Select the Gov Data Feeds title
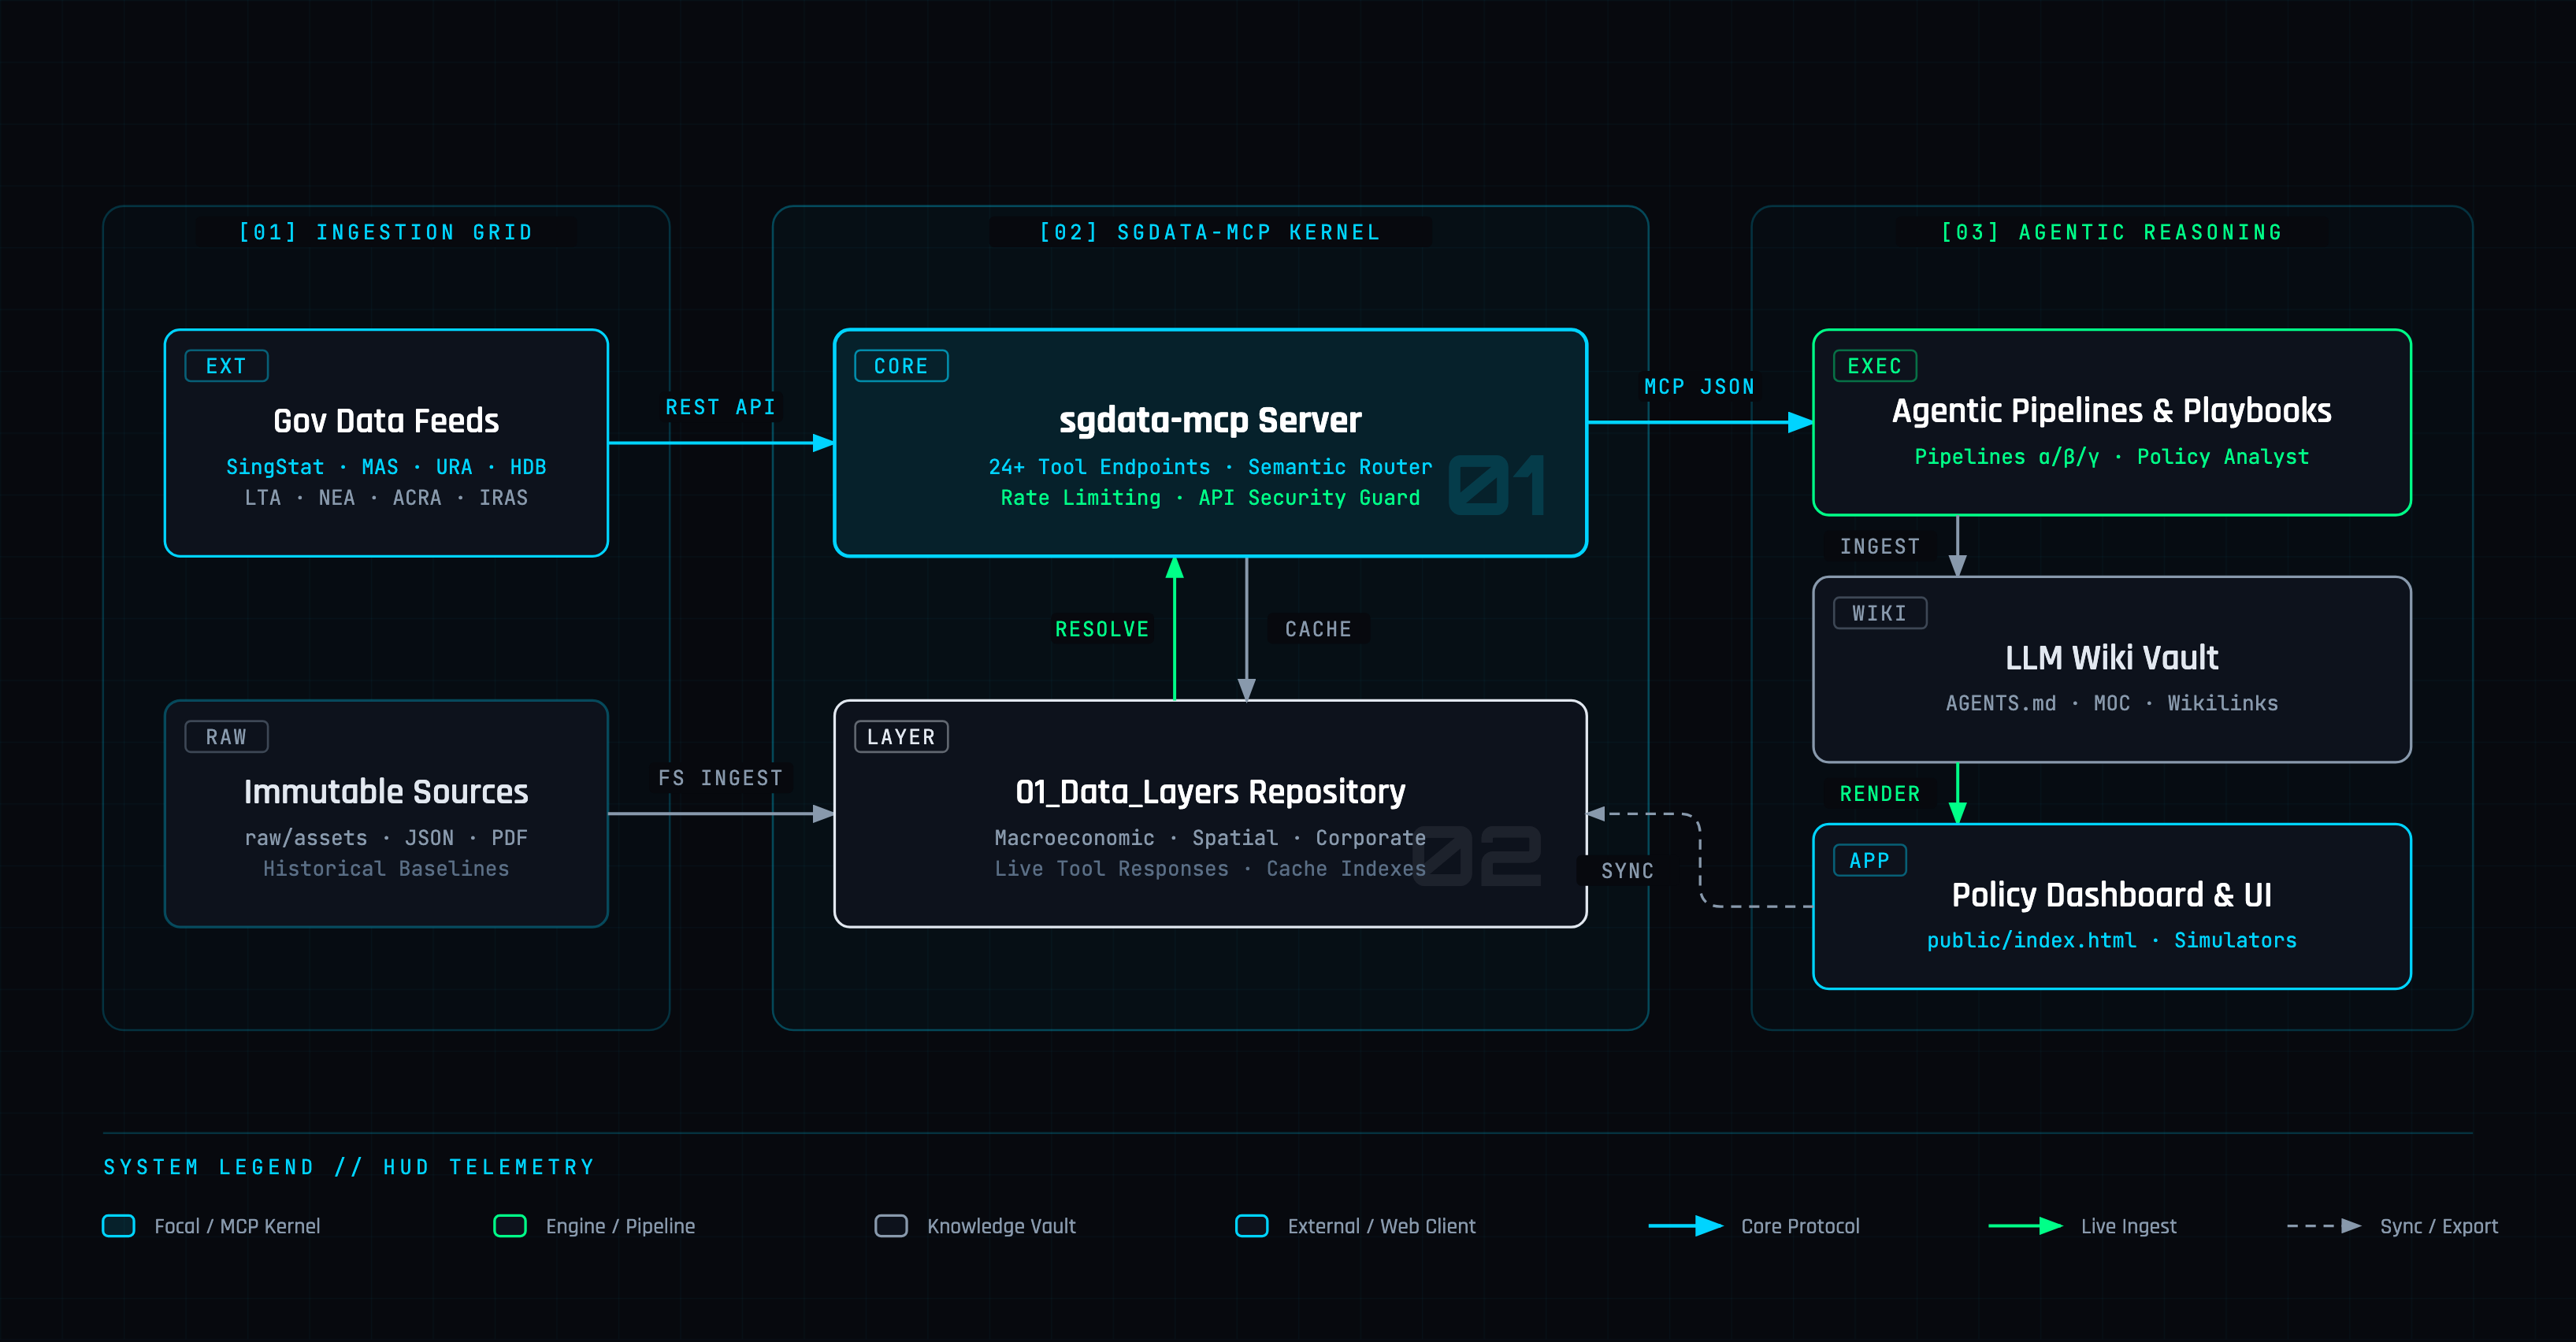 click(386, 421)
